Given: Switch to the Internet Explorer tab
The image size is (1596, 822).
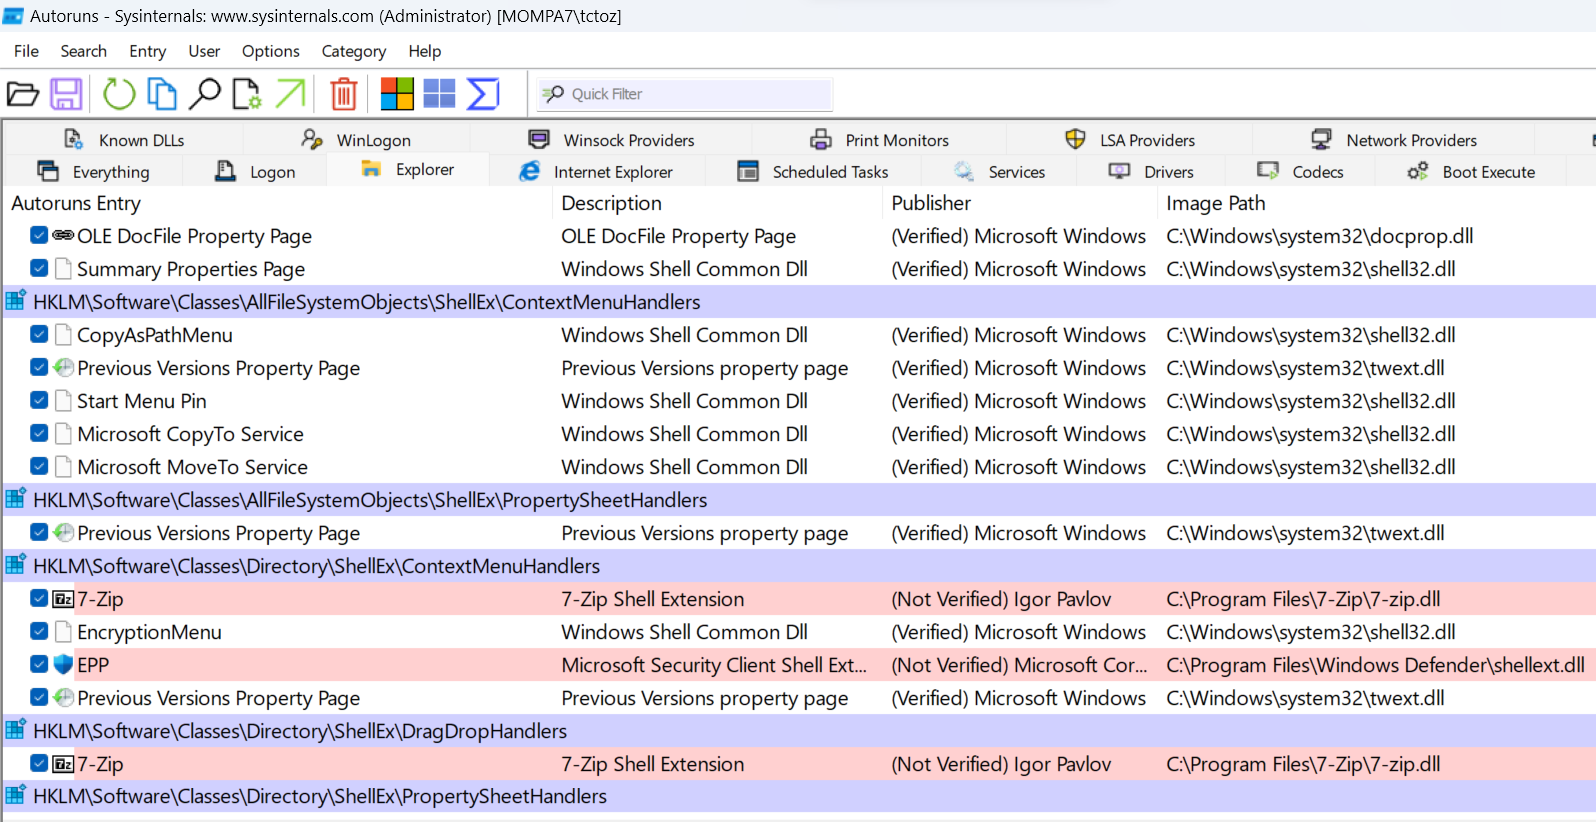Looking at the screenshot, I should point(597,171).
